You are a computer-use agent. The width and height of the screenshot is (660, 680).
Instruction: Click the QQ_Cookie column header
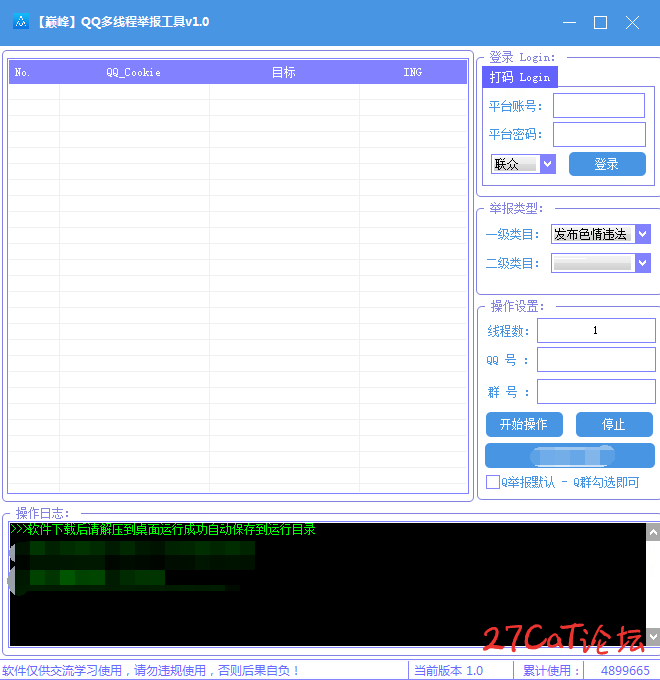134,72
